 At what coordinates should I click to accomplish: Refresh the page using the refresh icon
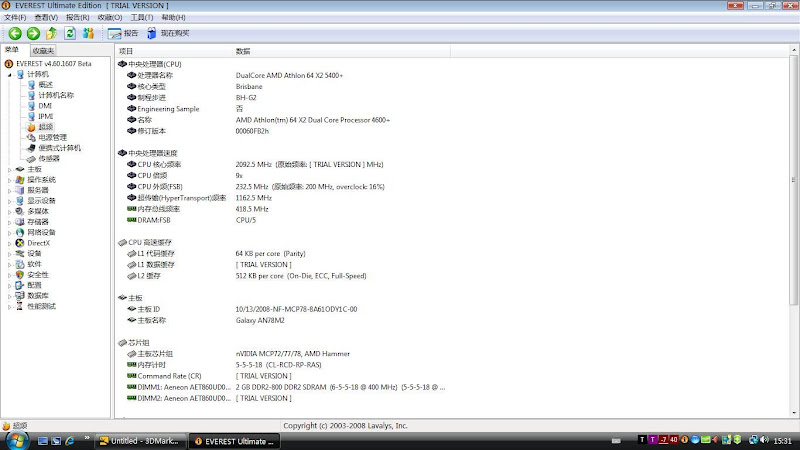coord(70,34)
